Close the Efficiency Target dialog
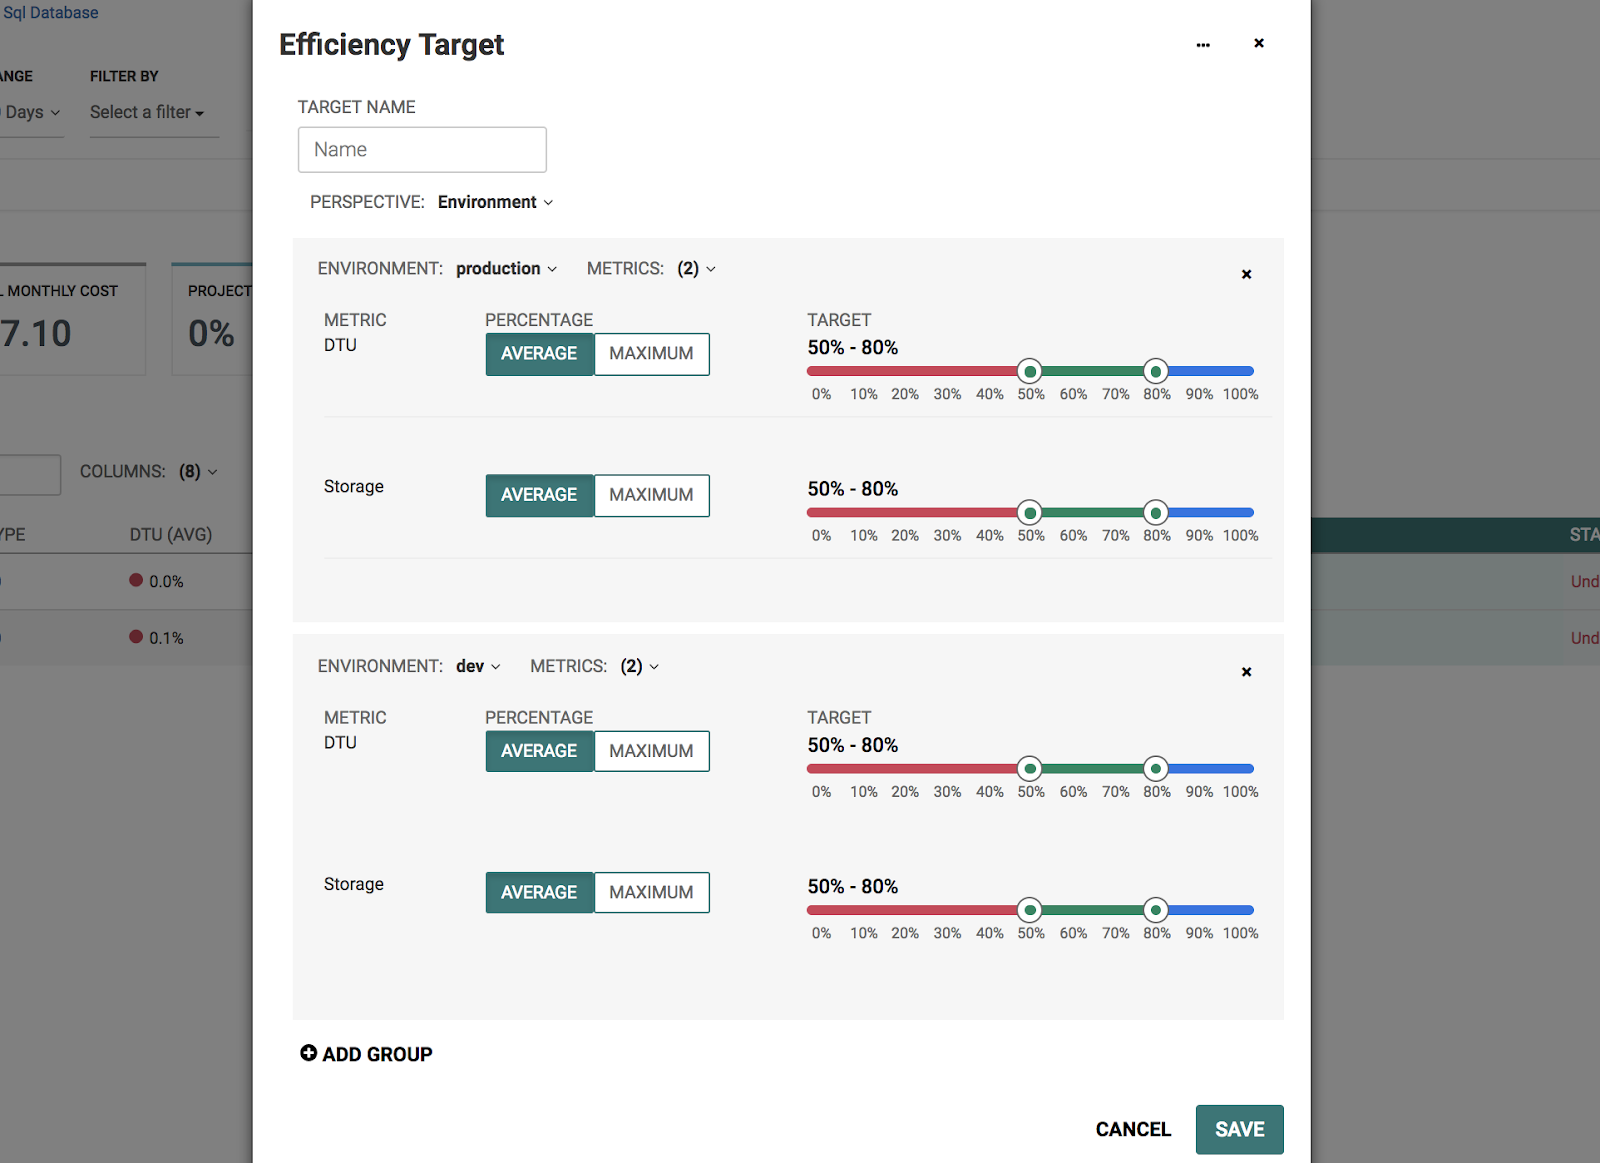 [1259, 43]
